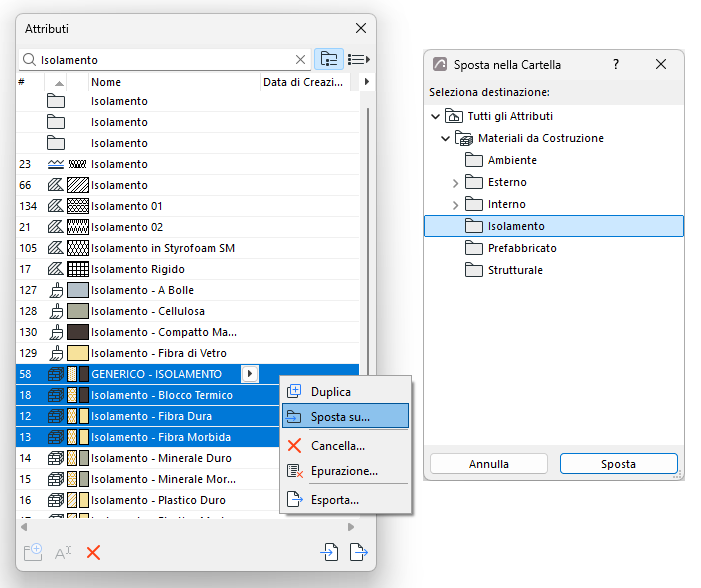Image resolution: width=701 pixels, height=588 pixels.
Task: Click fill type icon of row 134
Action: coord(56,206)
